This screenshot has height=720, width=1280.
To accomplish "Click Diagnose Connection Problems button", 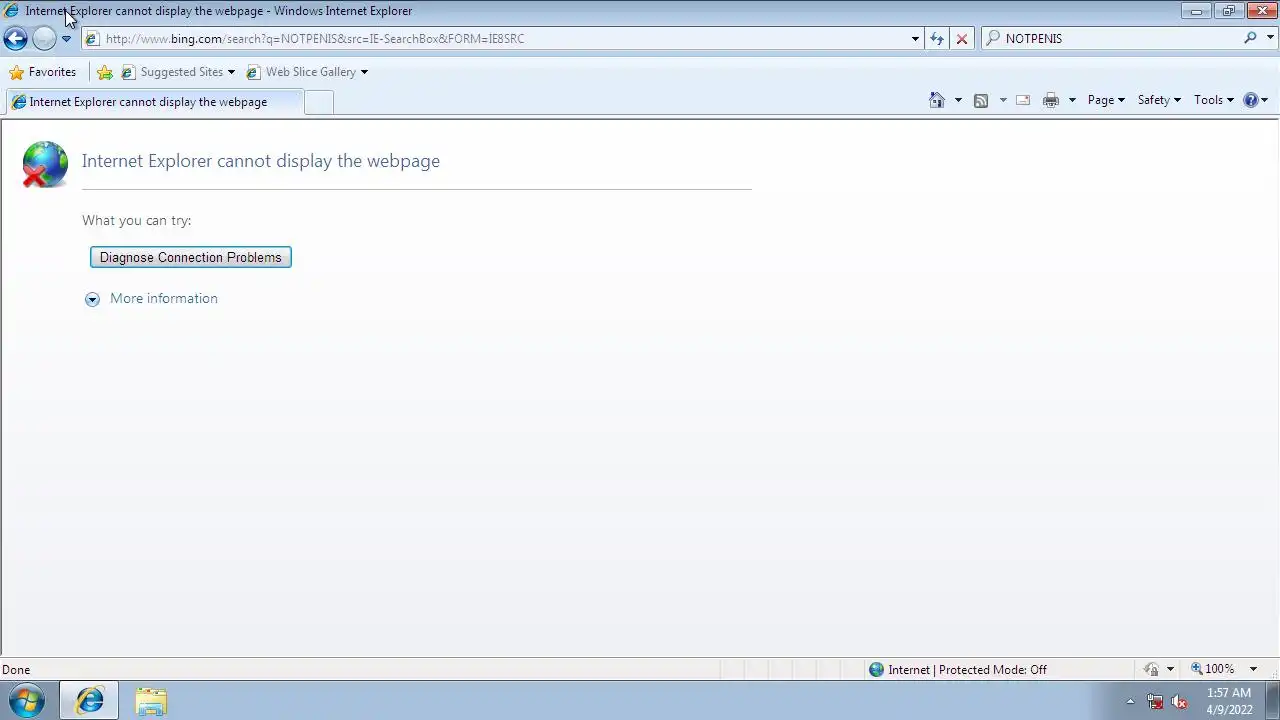I will [191, 257].
